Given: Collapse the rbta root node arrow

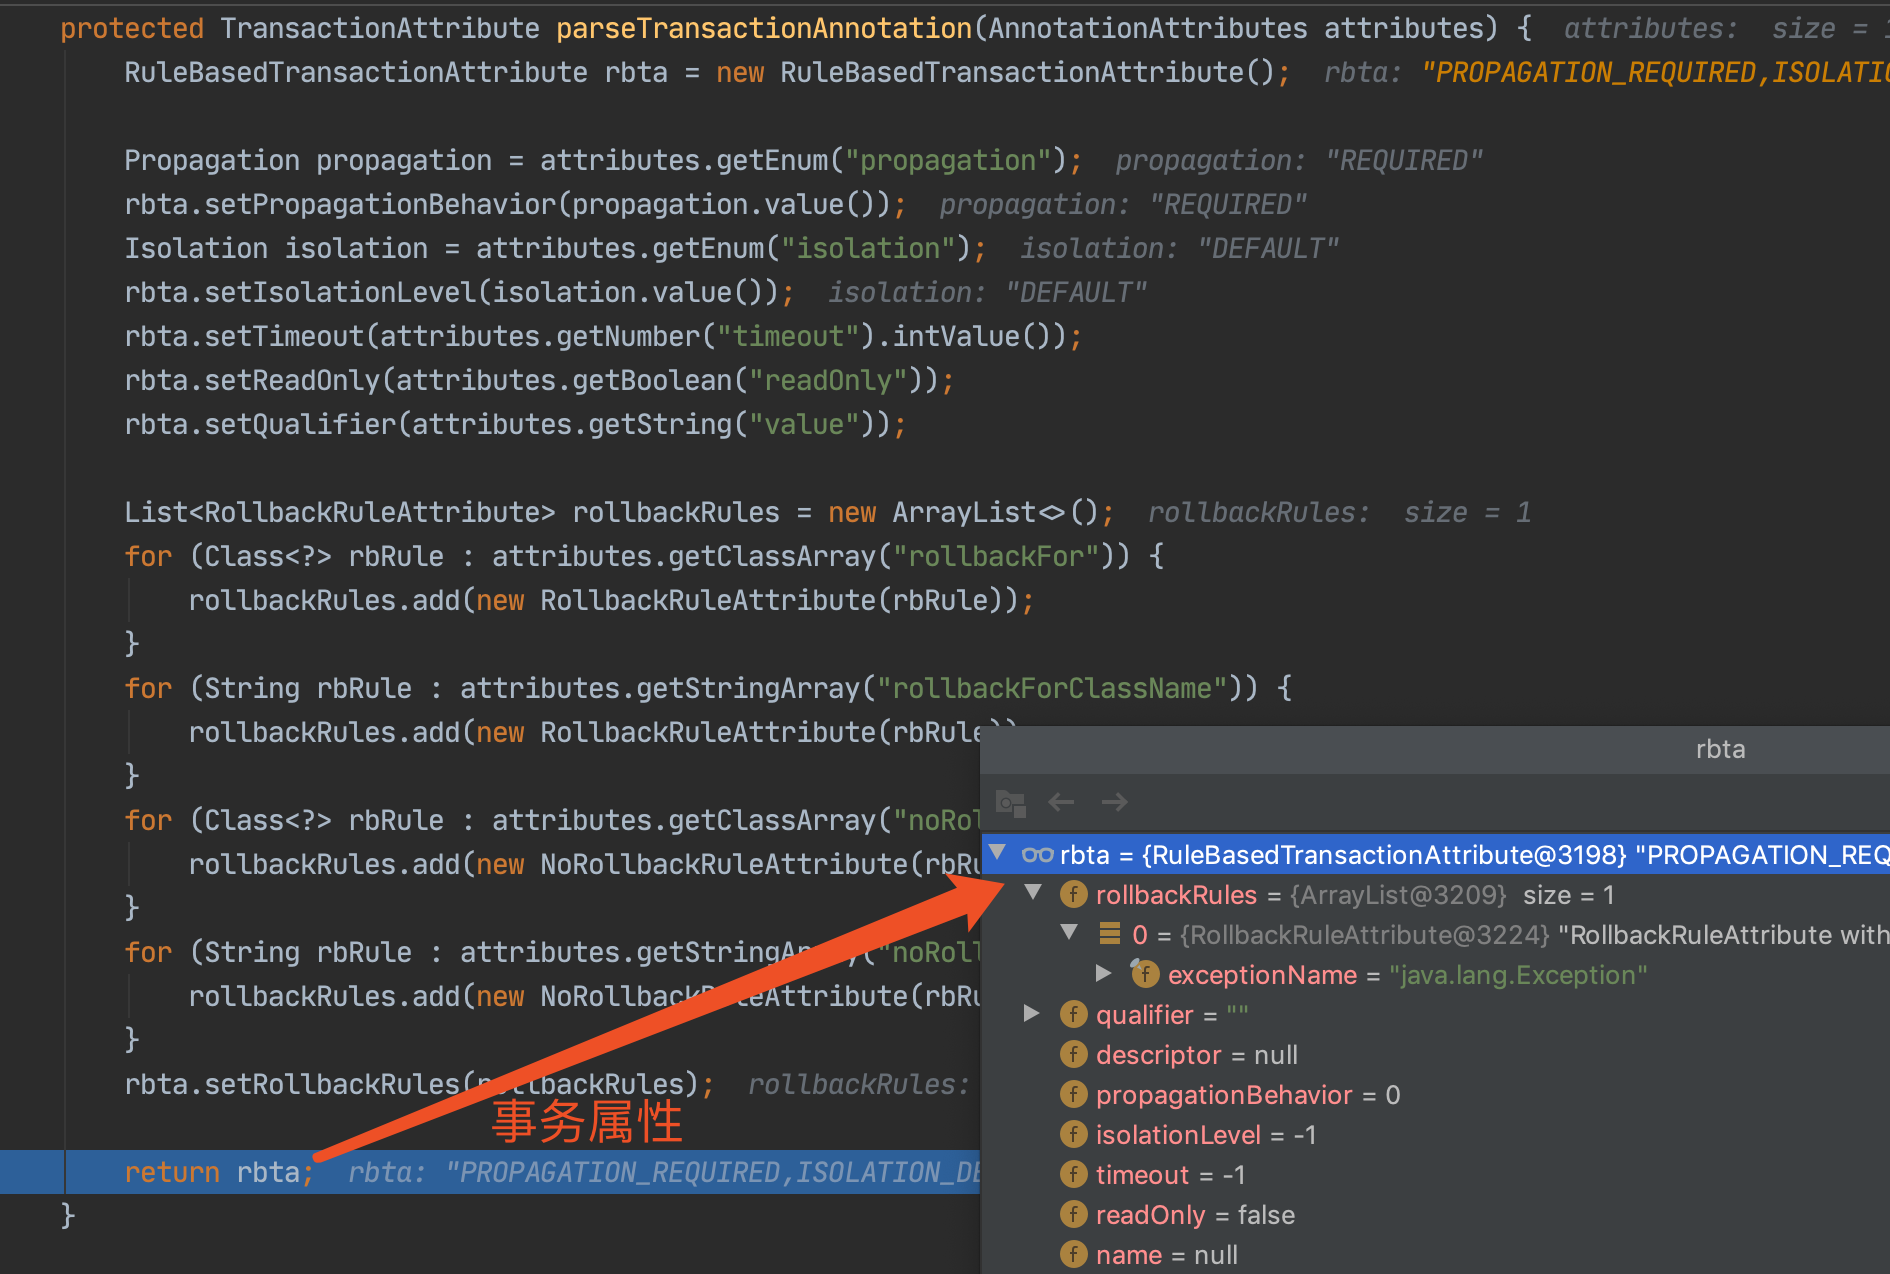Looking at the screenshot, I should click(997, 853).
